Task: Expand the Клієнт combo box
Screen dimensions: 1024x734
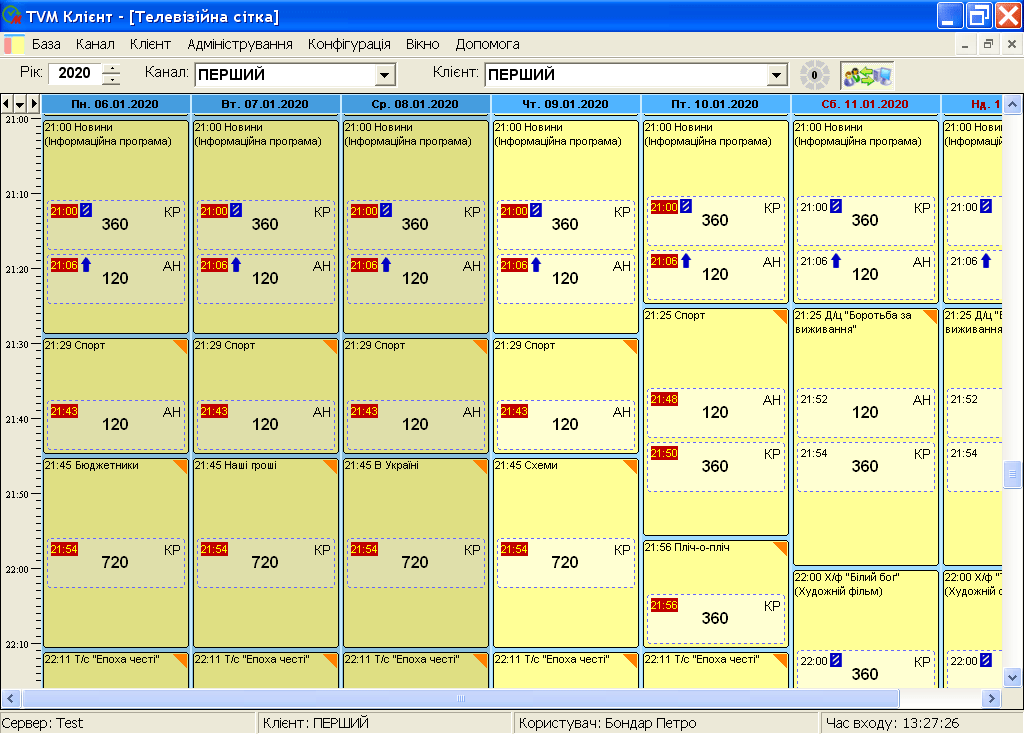Action: pyautogui.click(x=776, y=75)
